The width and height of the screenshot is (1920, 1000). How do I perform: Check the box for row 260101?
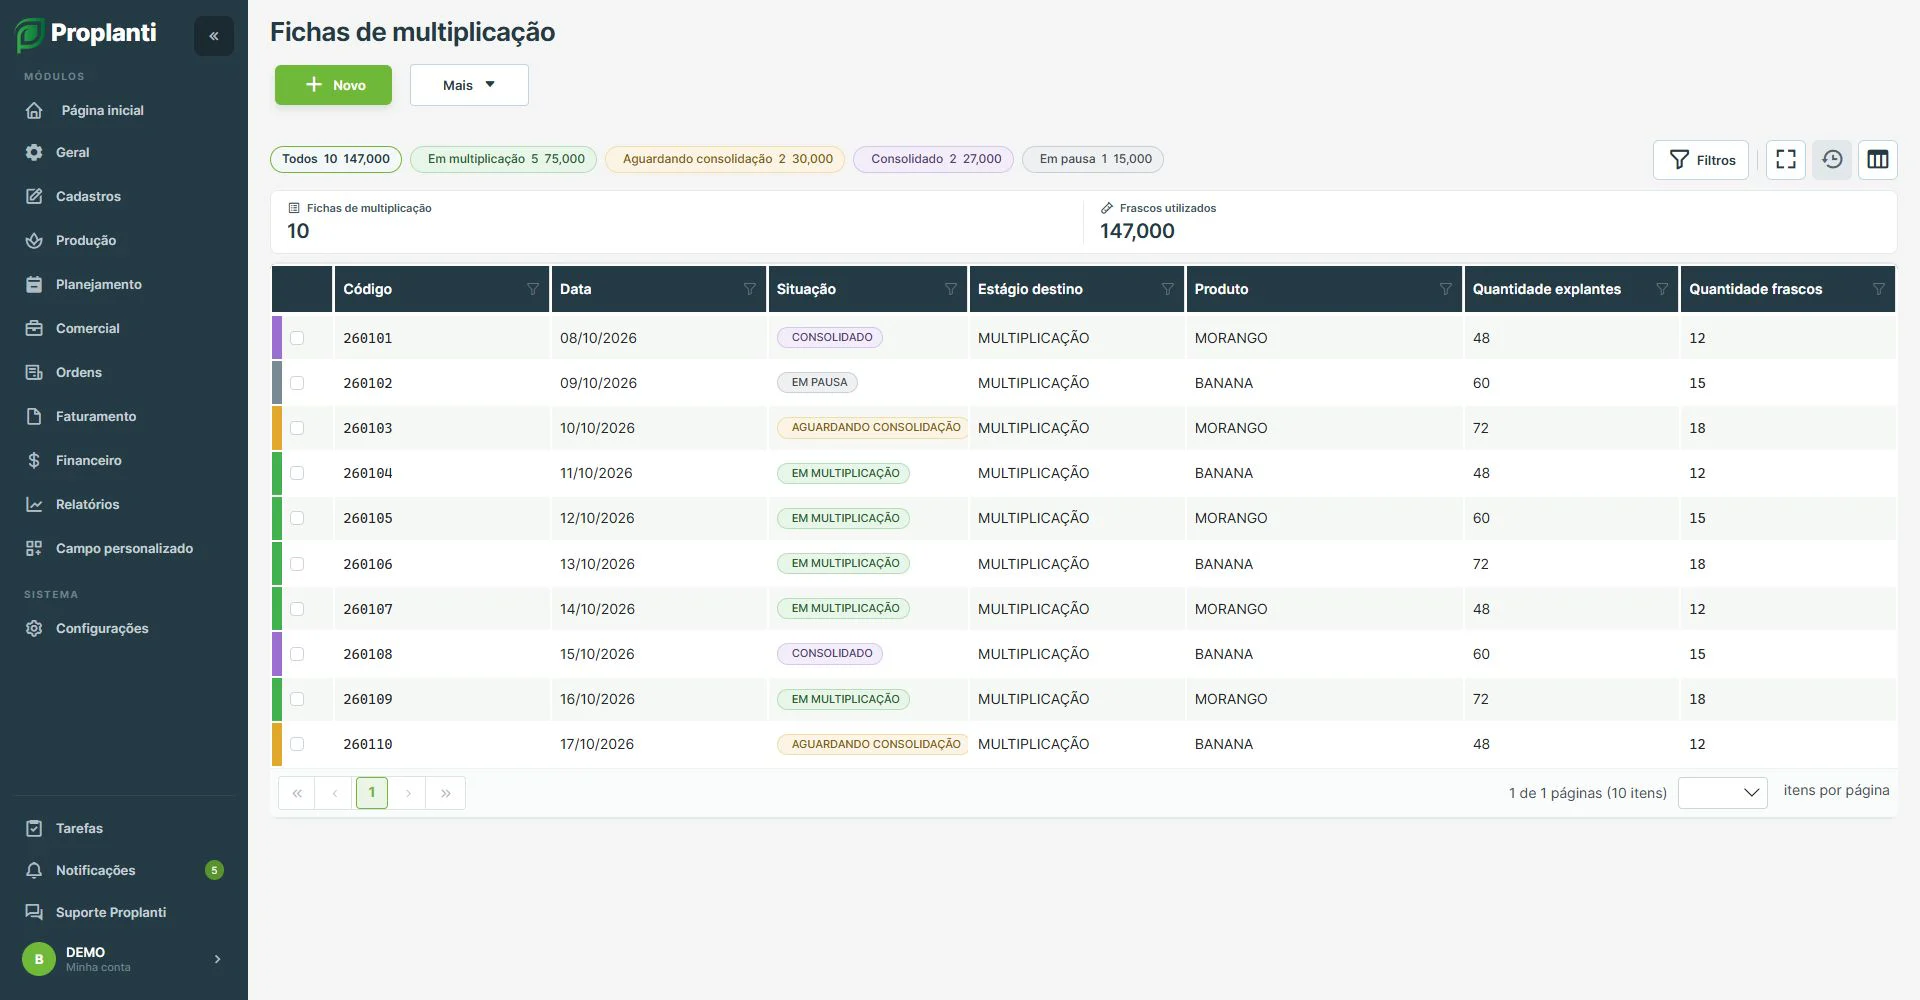297,338
